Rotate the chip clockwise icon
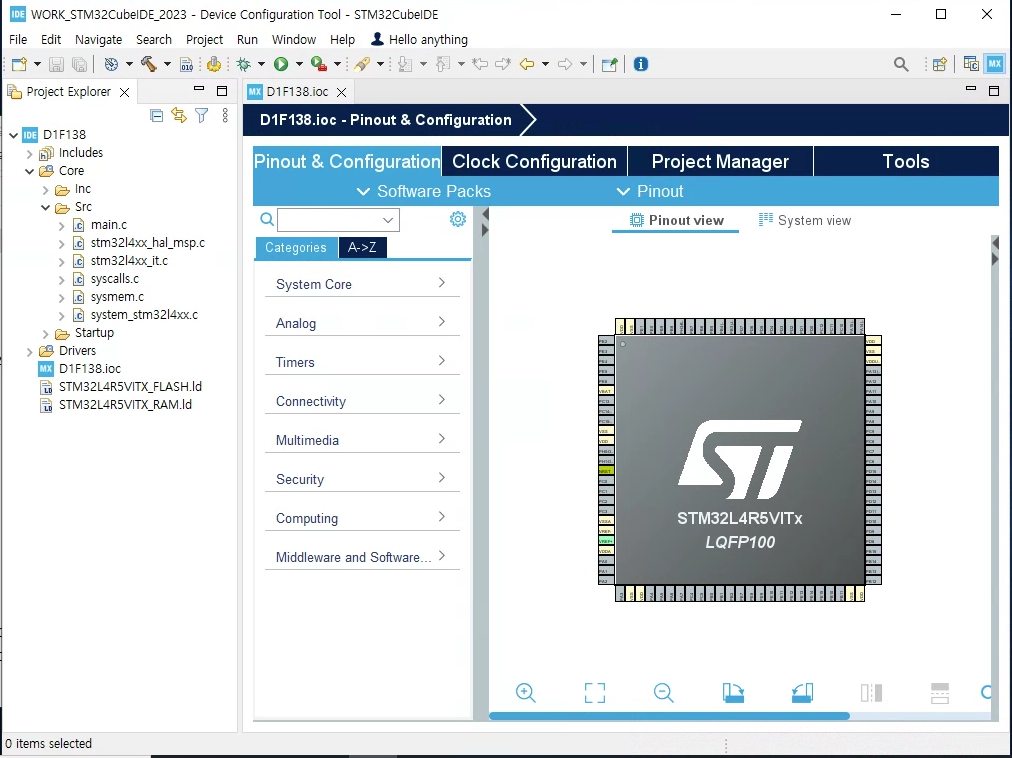Image resolution: width=1012 pixels, height=758 pixels. [733, 693]
